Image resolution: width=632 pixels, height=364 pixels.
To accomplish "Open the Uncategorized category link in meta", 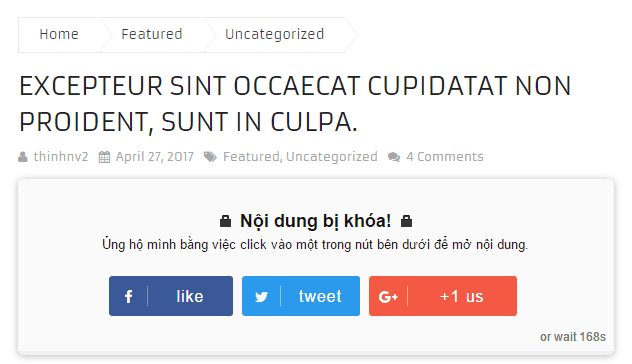I will tap(332, 157).
